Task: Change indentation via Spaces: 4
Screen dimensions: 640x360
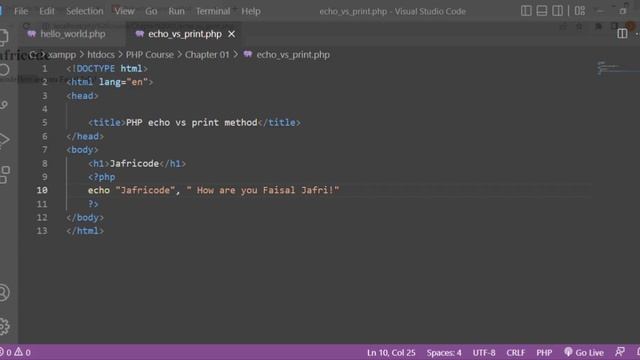Action: pos(444,352)
